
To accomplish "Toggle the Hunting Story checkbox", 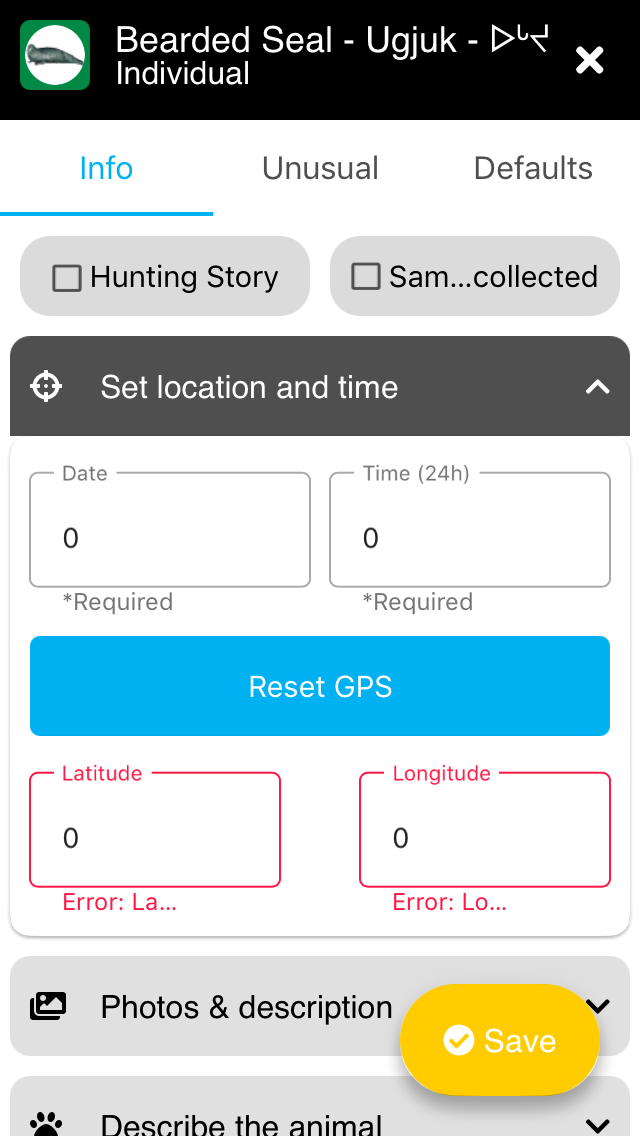I will point(67,277).
